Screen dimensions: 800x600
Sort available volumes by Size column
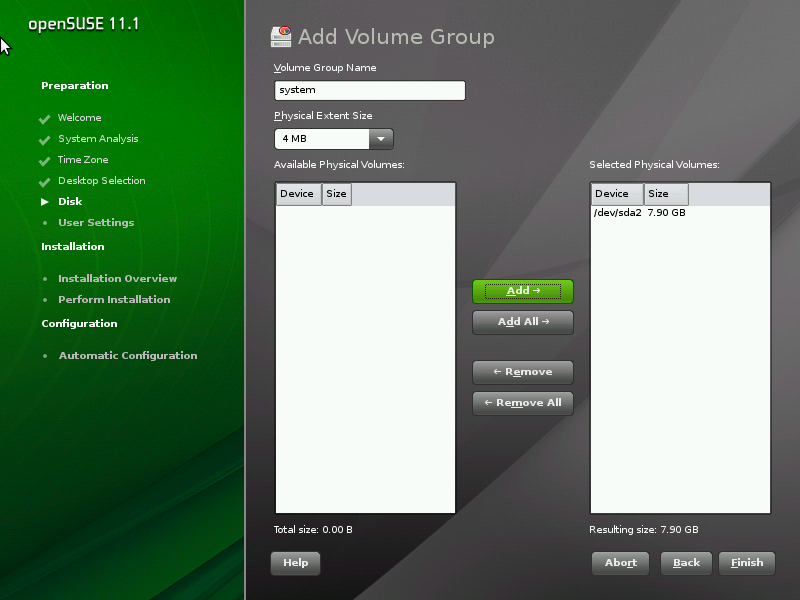337,194
